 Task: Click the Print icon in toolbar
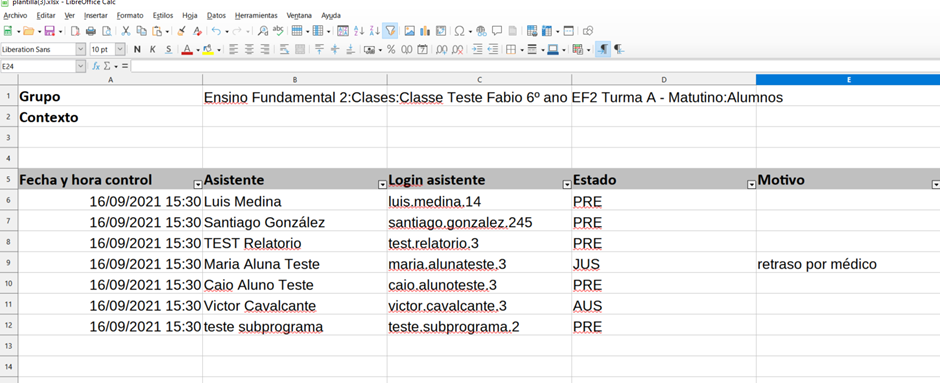[x=91, y=31]
